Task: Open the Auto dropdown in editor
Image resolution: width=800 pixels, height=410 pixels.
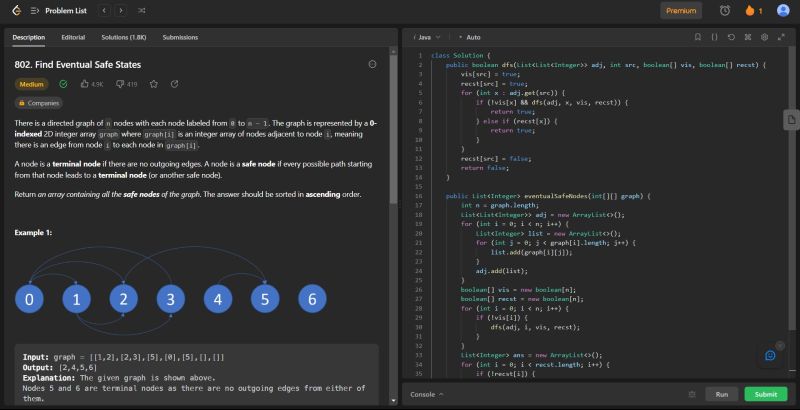Action: (x=470, y=37)
